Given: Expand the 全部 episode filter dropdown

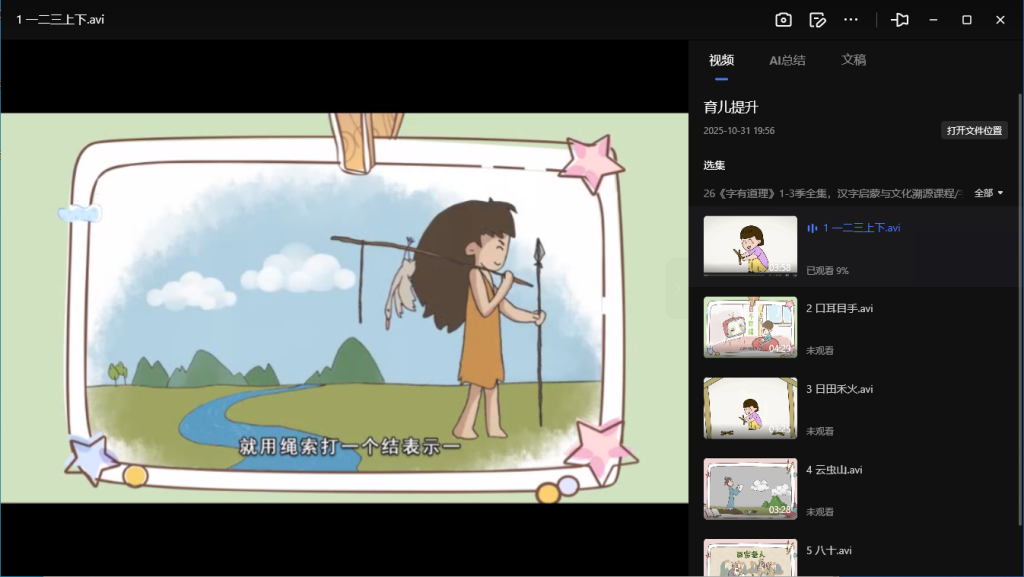Looking at the screenshot, I should [988, 193].
